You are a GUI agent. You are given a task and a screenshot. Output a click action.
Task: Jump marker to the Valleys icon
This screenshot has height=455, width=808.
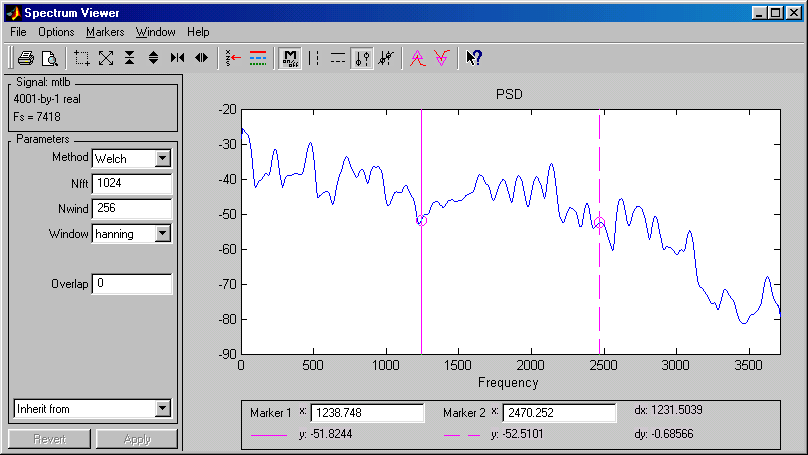pyautogui.click(x=441, y=58)
